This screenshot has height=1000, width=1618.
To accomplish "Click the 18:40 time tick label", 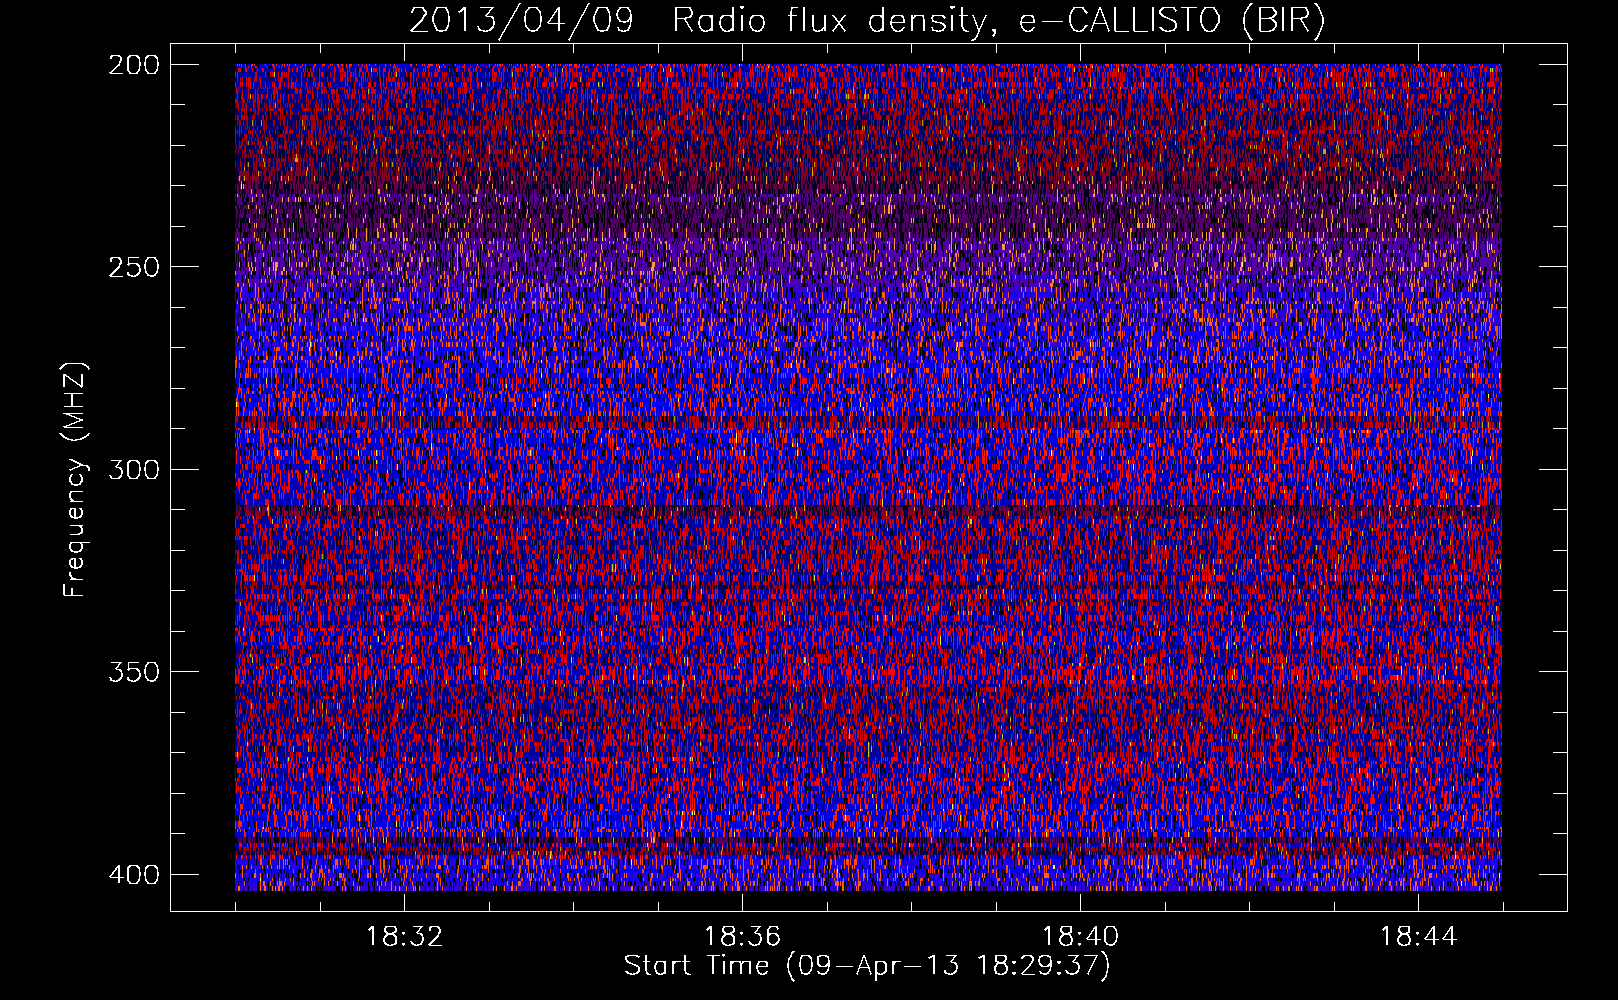I will tap(1080, 937).
